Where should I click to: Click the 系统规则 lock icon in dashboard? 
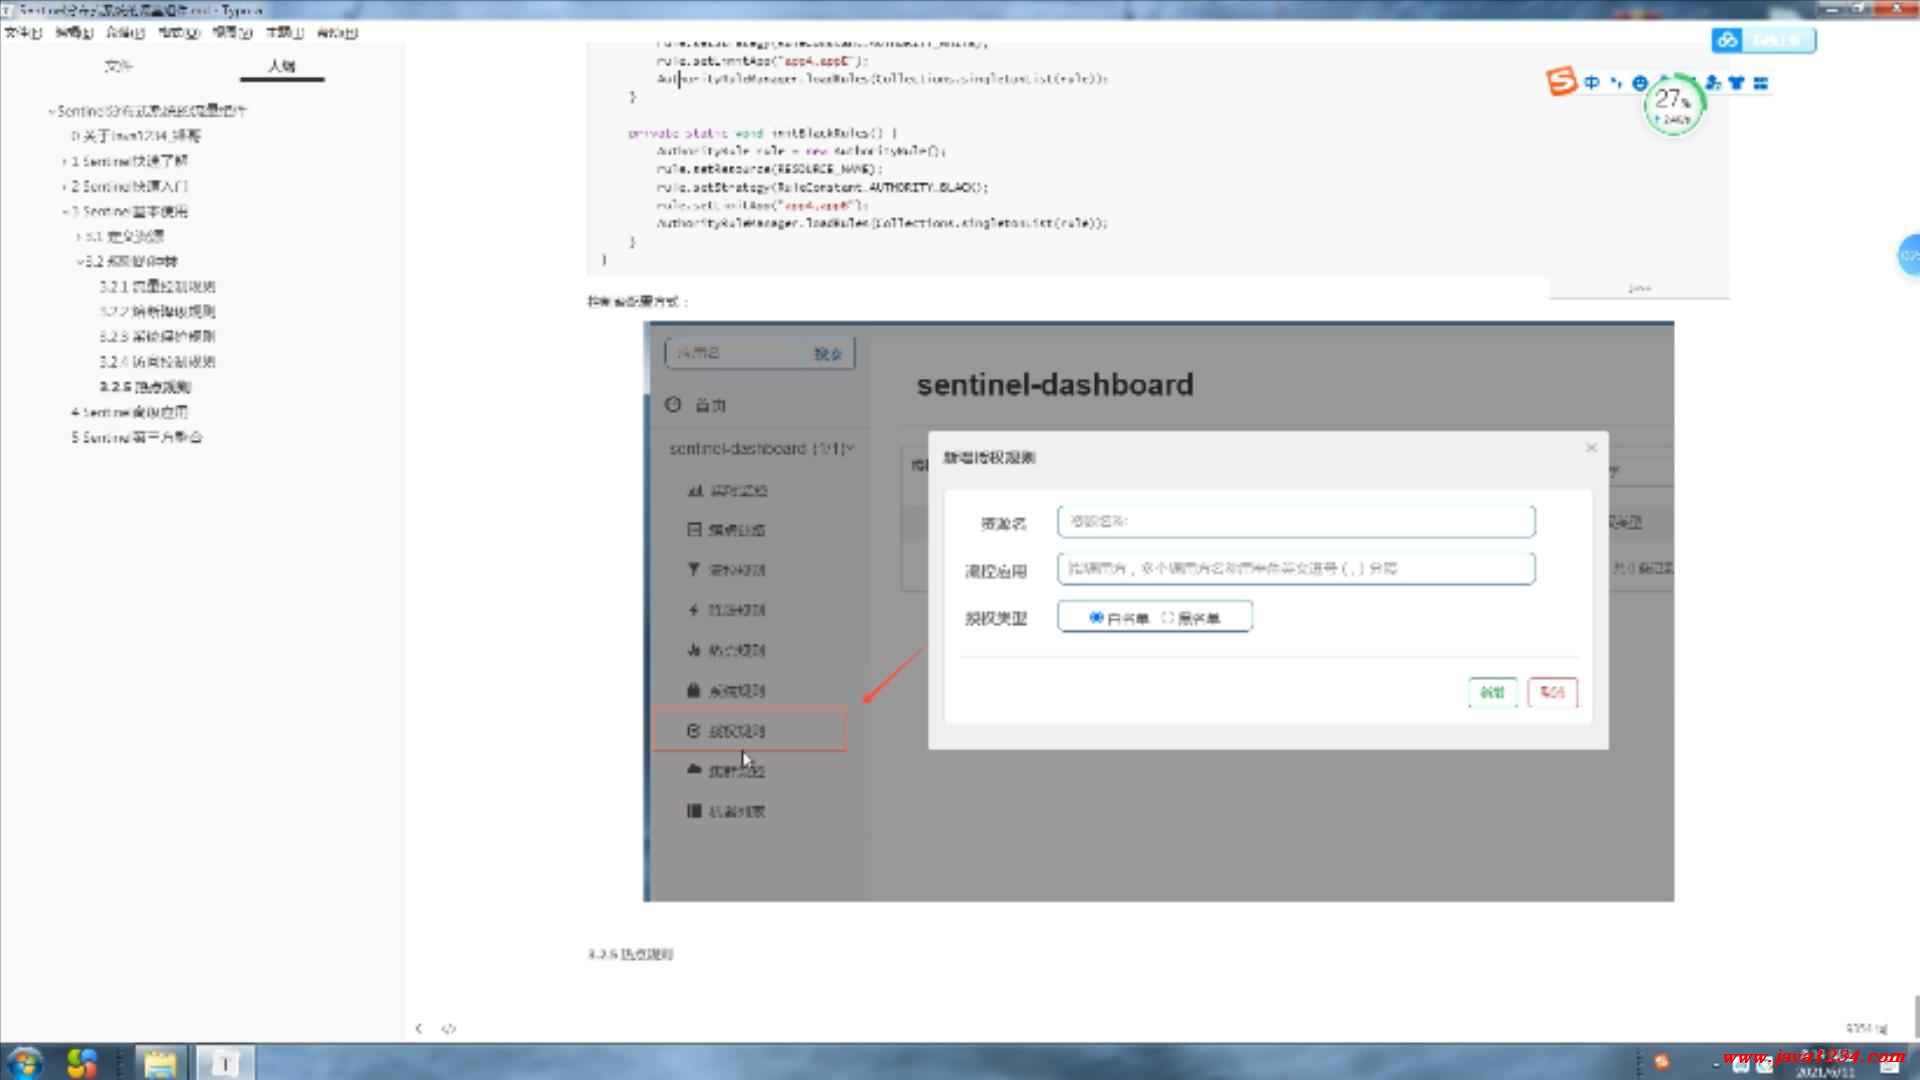[x=694, y=689]
